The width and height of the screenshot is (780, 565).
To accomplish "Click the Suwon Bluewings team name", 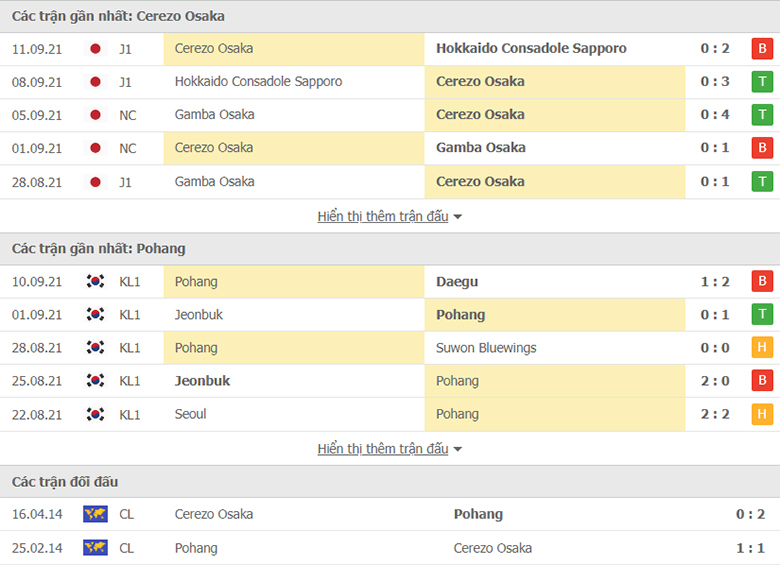I will tap(486, 348).
